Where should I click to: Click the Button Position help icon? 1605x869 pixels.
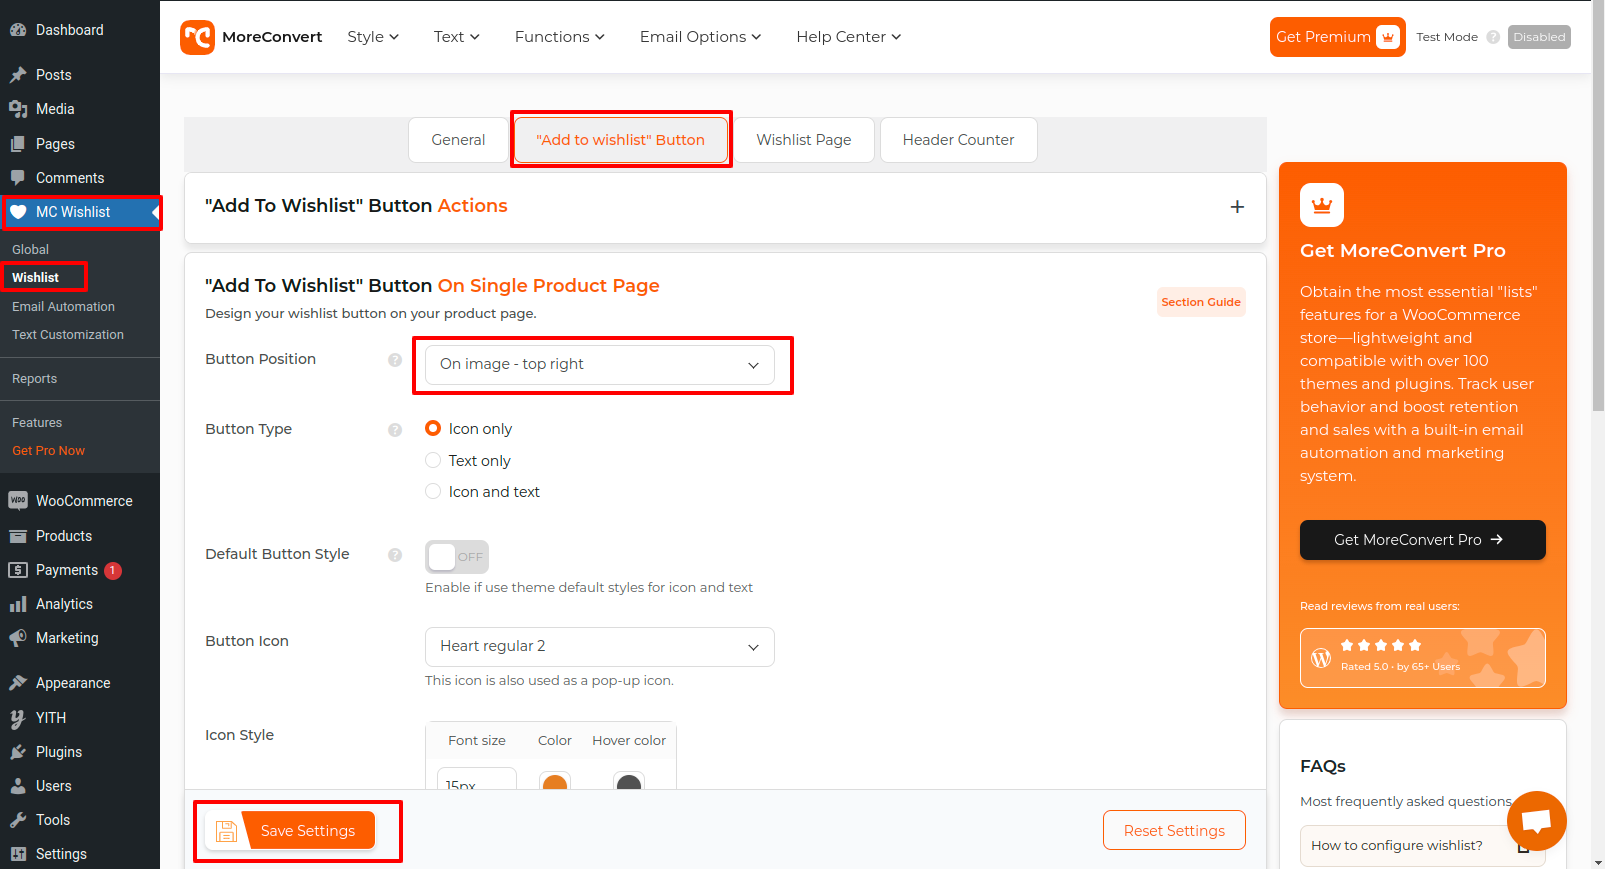click(395, 360)
